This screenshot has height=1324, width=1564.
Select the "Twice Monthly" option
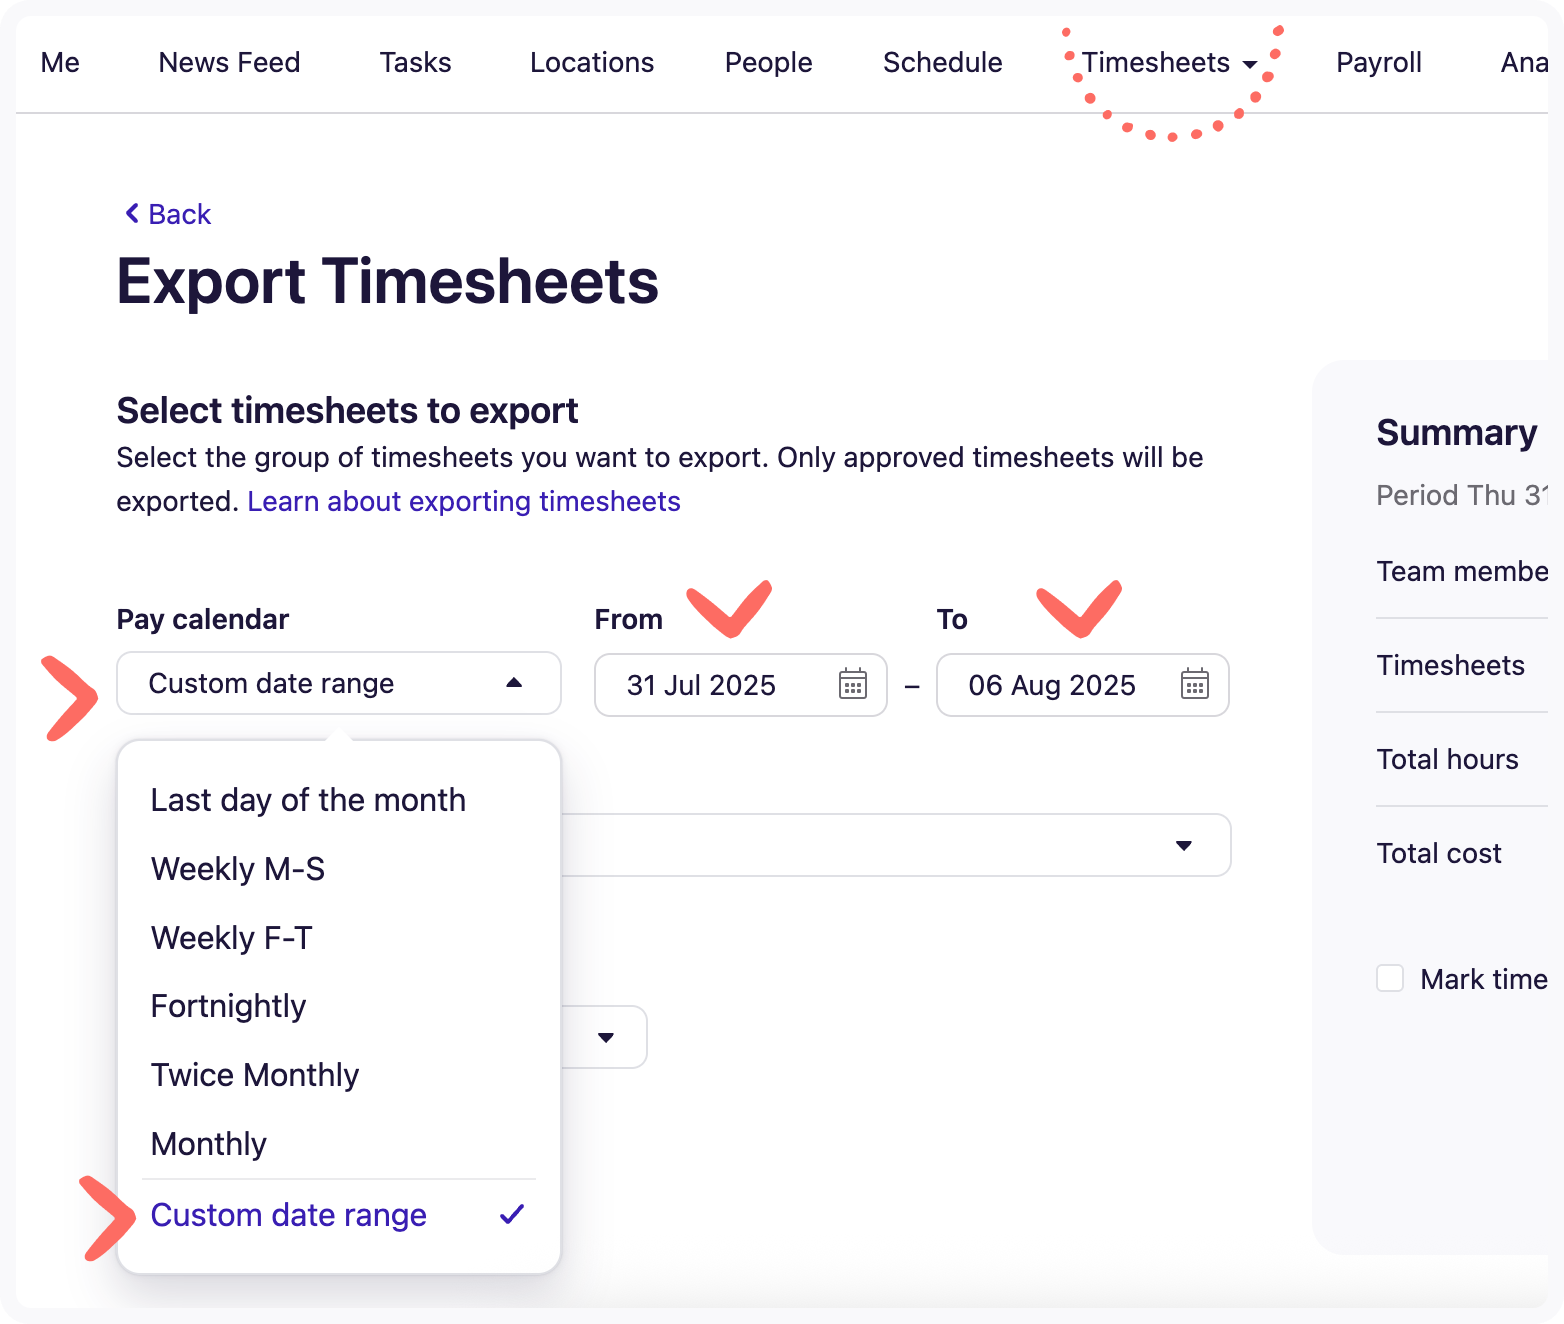coord(254,1075)
